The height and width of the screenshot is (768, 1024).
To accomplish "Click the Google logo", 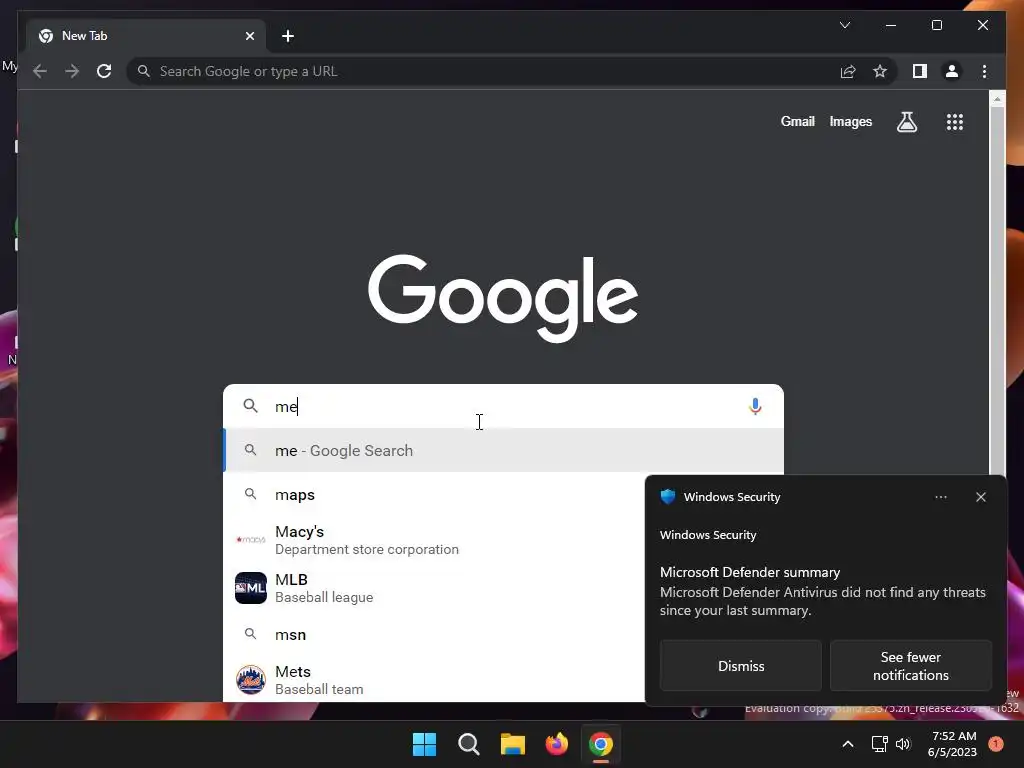I will (503, 298).
